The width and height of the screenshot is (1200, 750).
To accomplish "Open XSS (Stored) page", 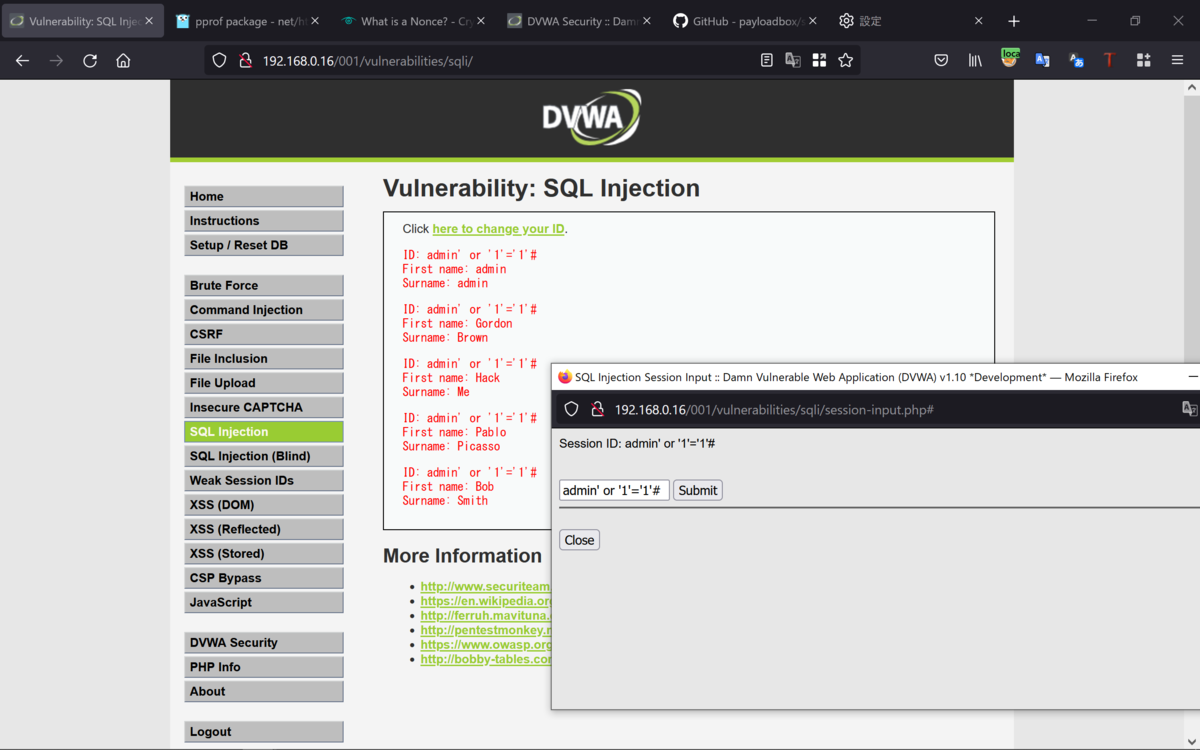I will (x=264, y=554).
